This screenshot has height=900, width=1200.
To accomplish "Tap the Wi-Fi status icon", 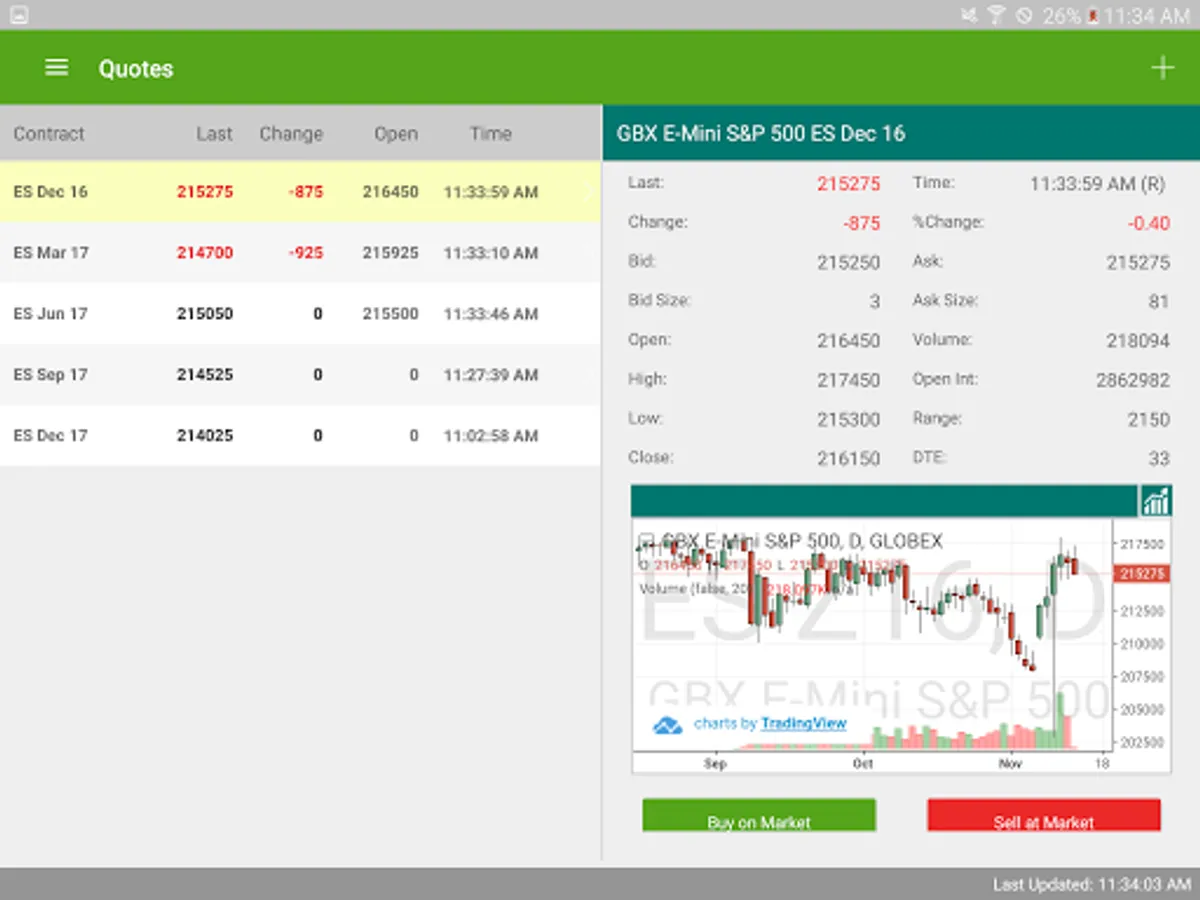I will (996, 15).
